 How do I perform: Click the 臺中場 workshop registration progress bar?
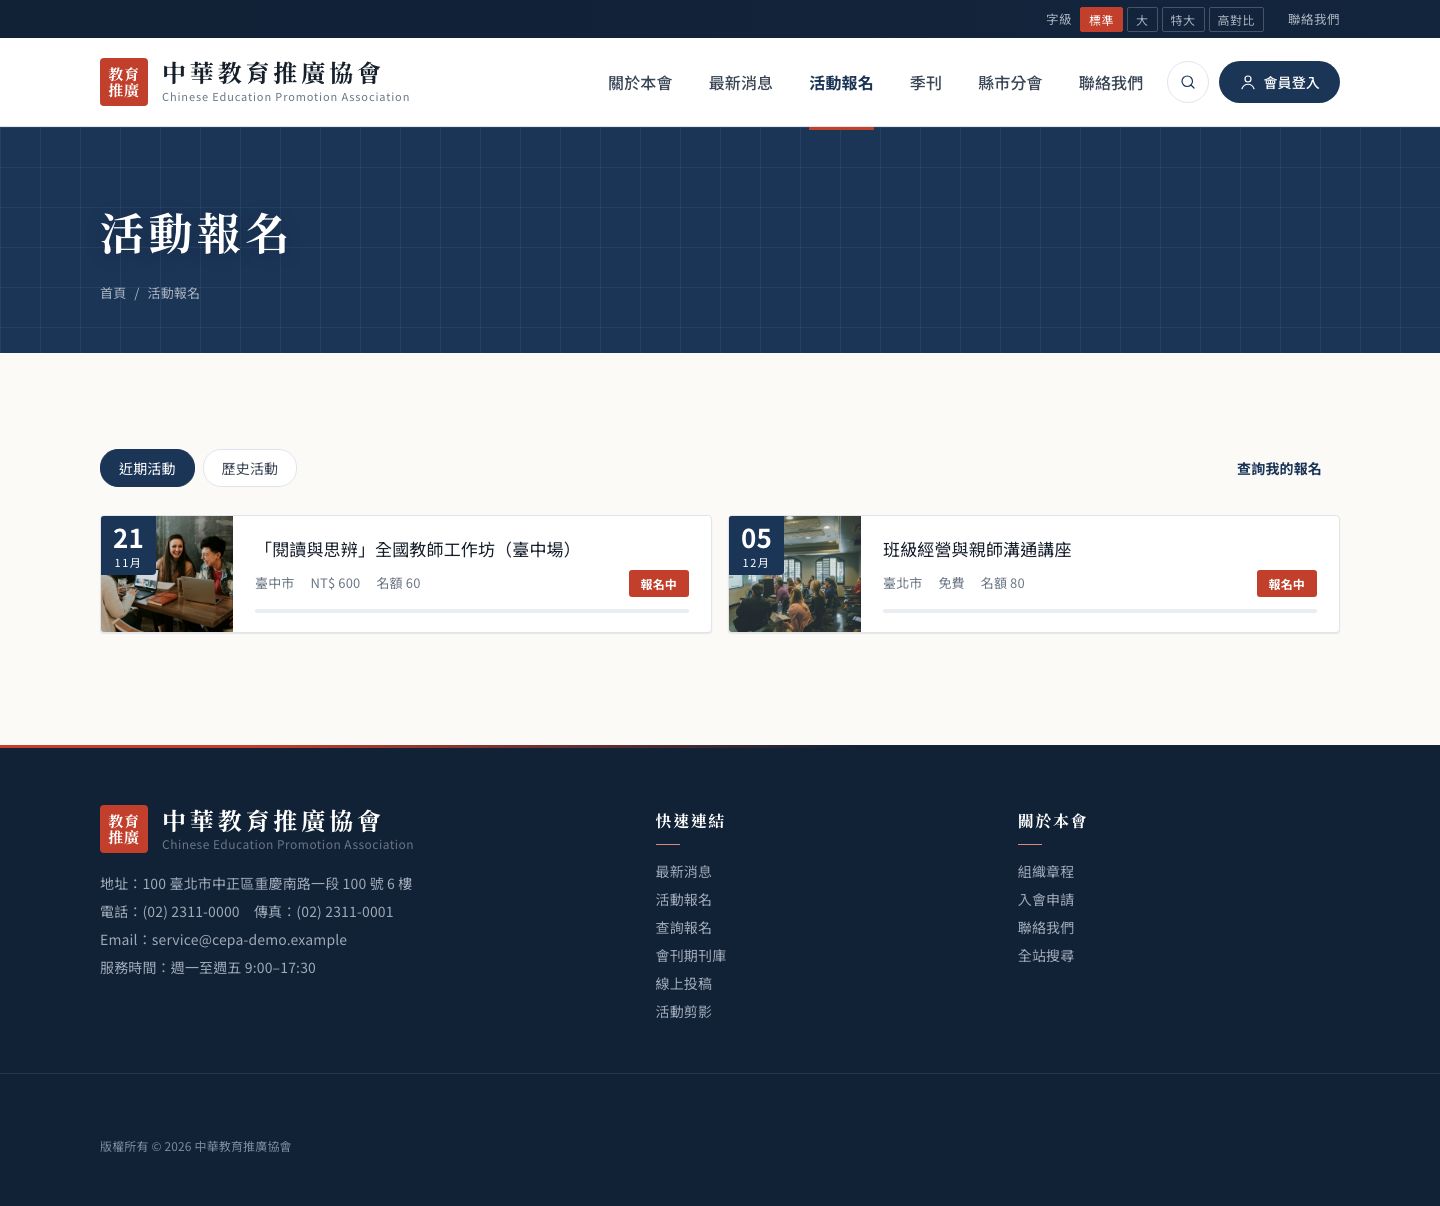tap(472, 610)
